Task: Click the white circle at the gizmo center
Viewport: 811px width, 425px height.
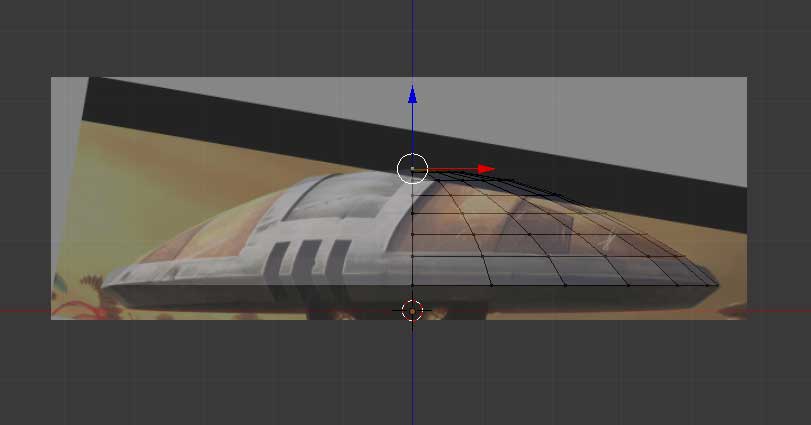Action: click(412, 169)
